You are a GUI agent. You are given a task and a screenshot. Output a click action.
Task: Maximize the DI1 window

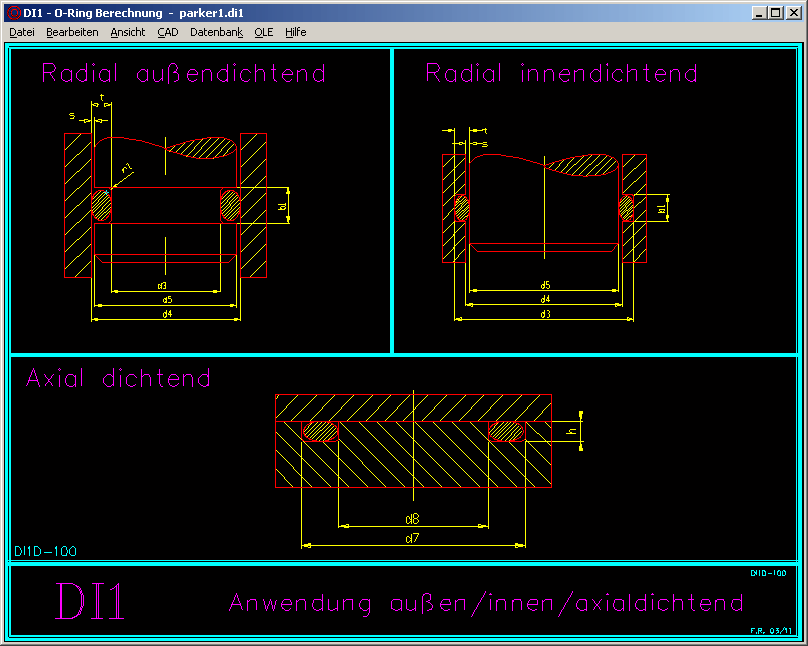[x=777, y=13]
